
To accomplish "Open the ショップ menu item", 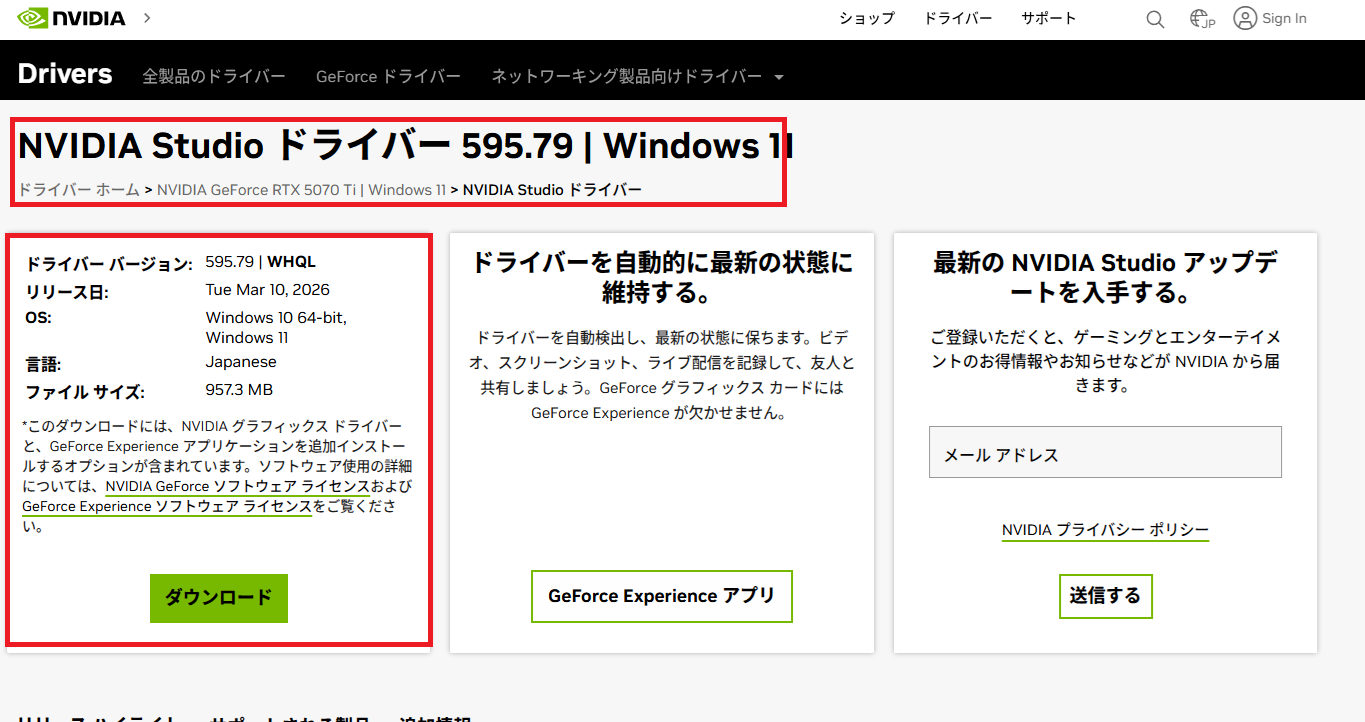I will pos(866,18).
